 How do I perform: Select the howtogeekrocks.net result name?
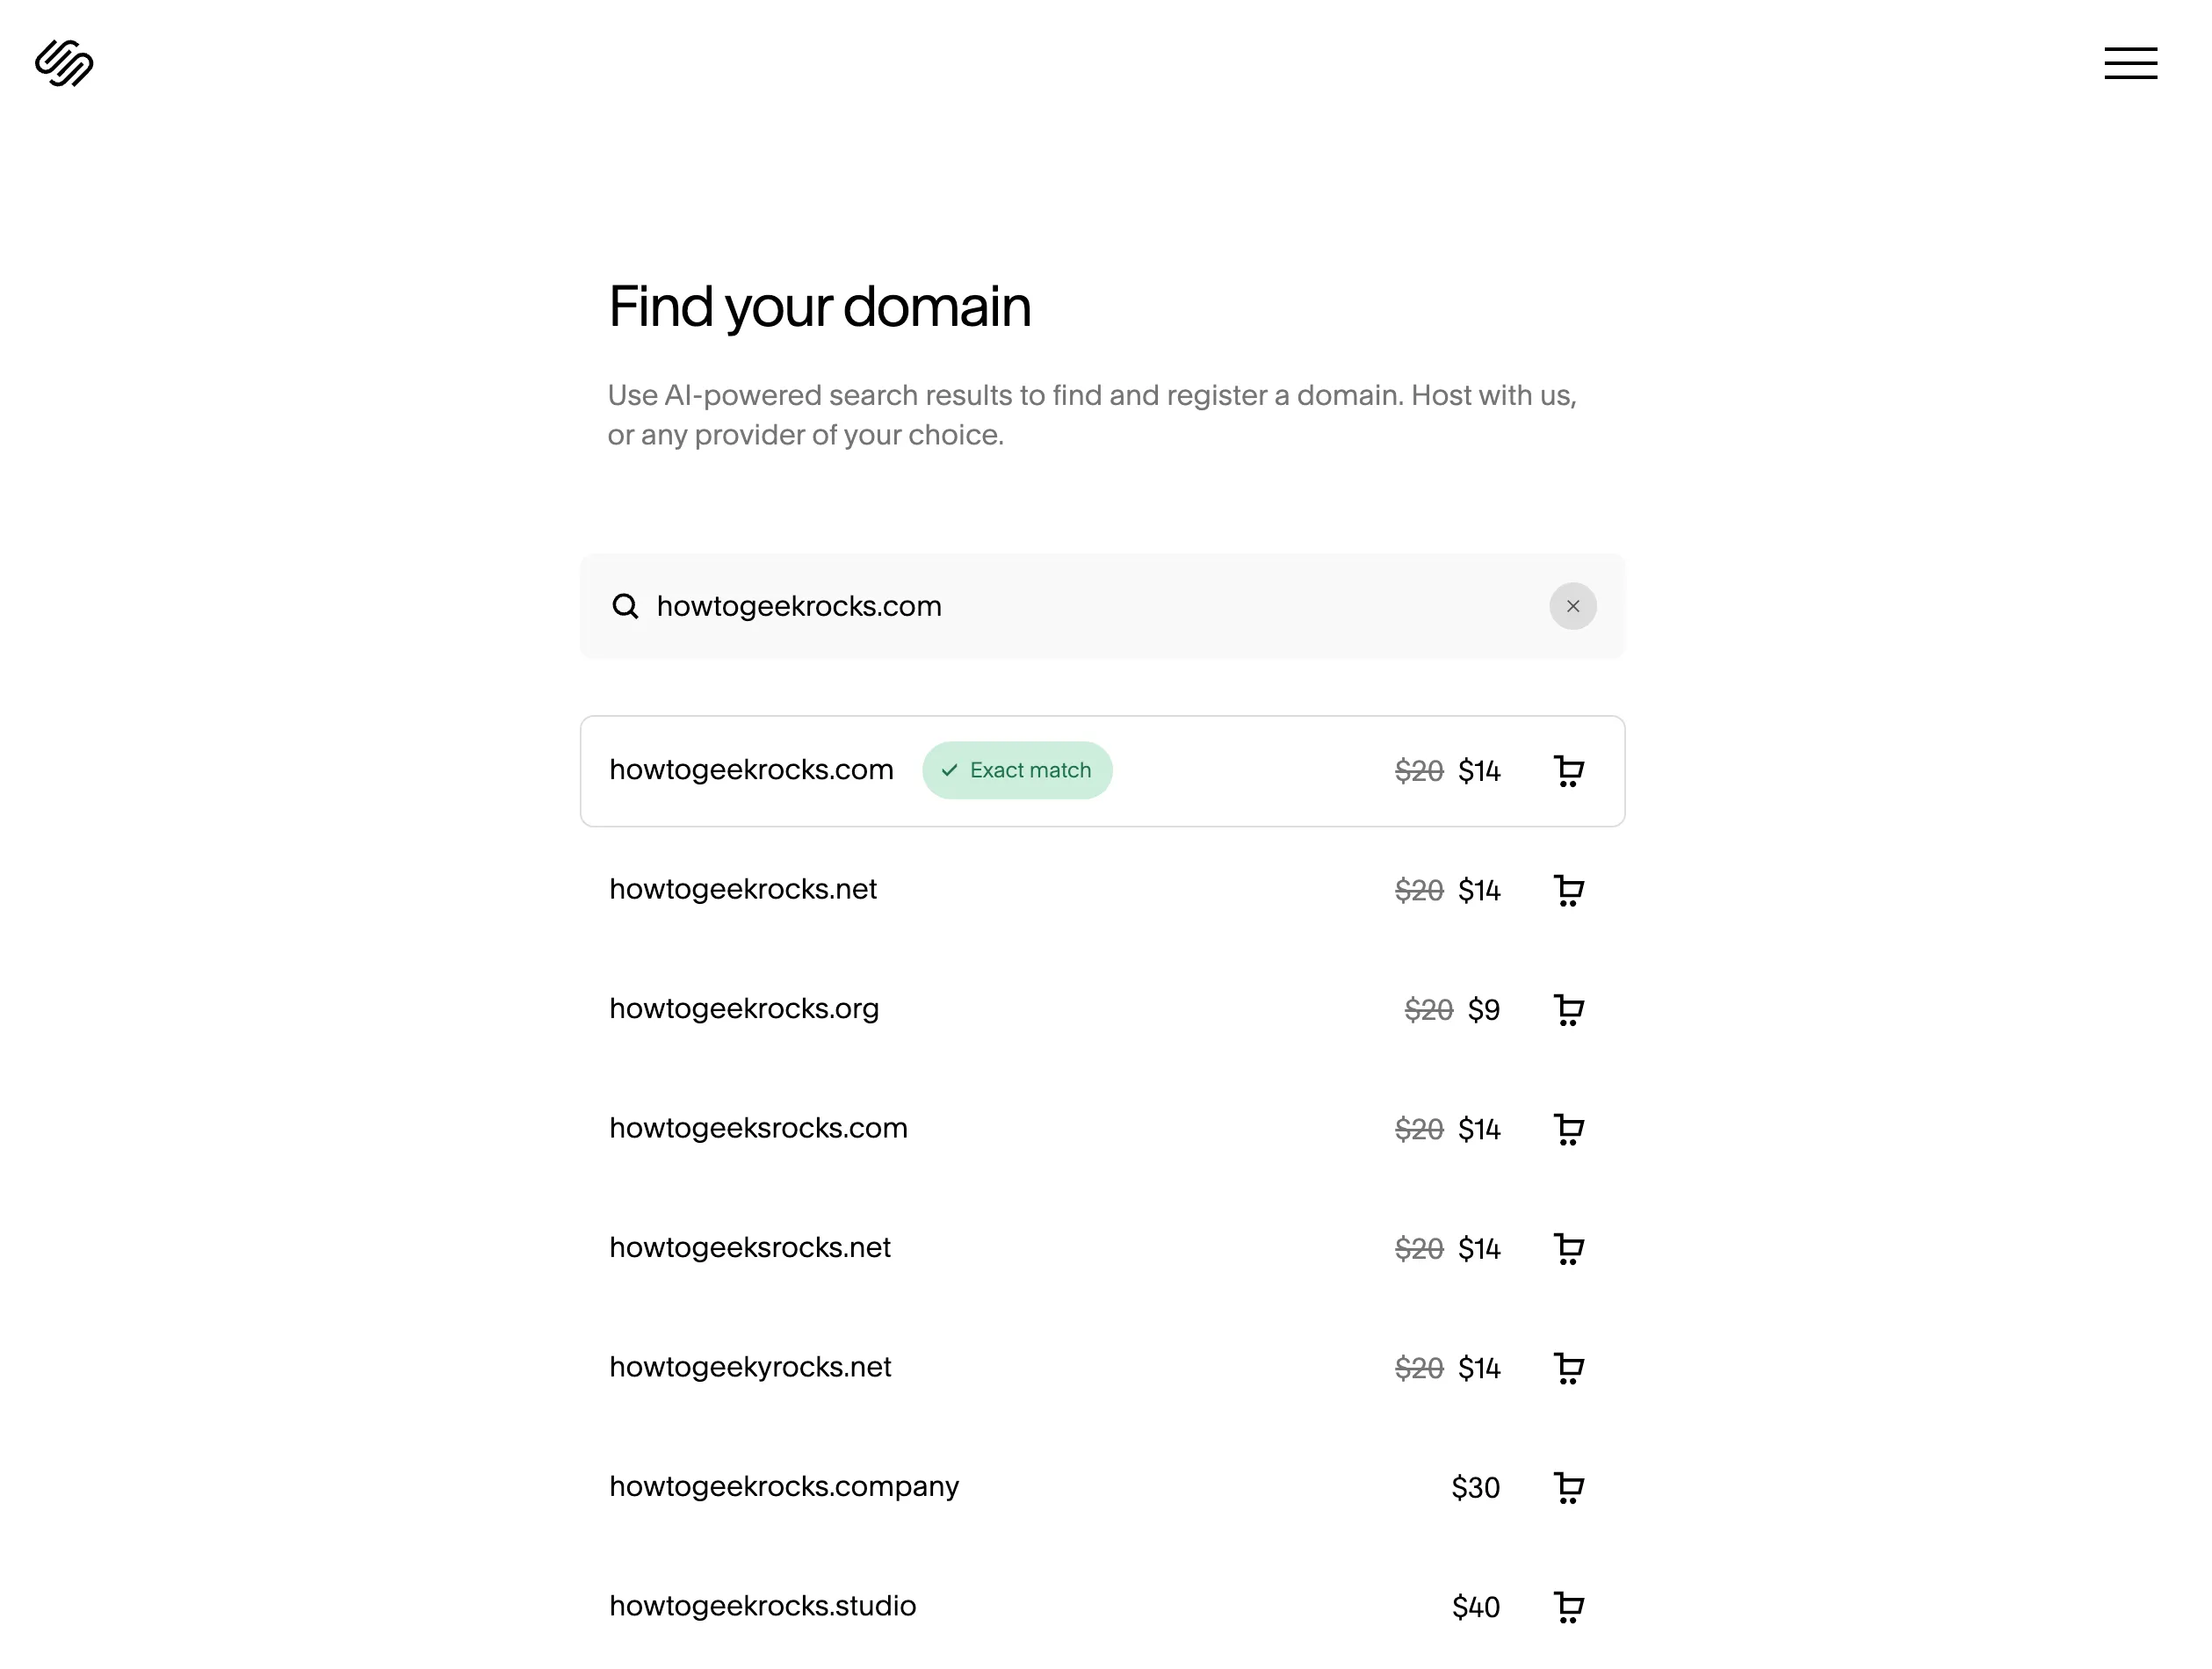[743, 889]
